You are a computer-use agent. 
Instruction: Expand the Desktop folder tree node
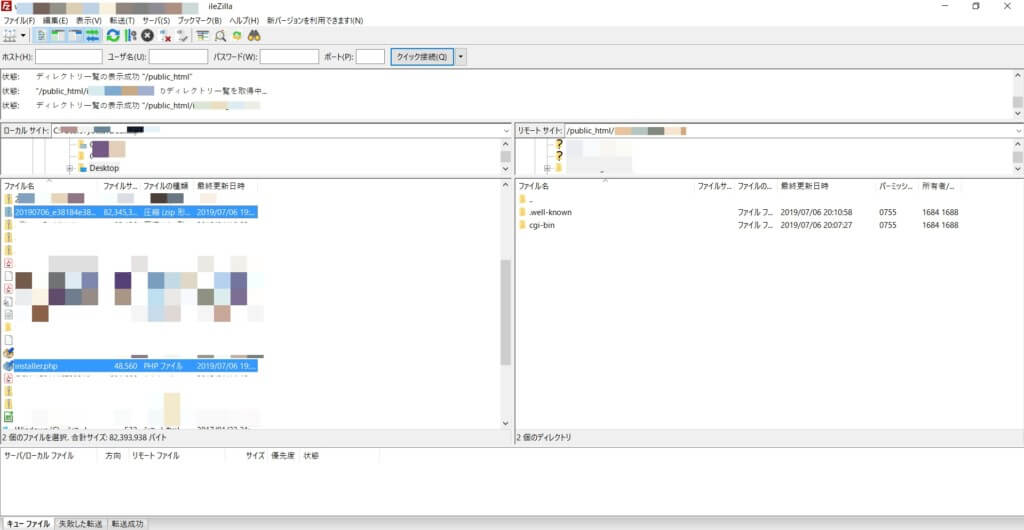pyautogui.click(x=69, y=168)
